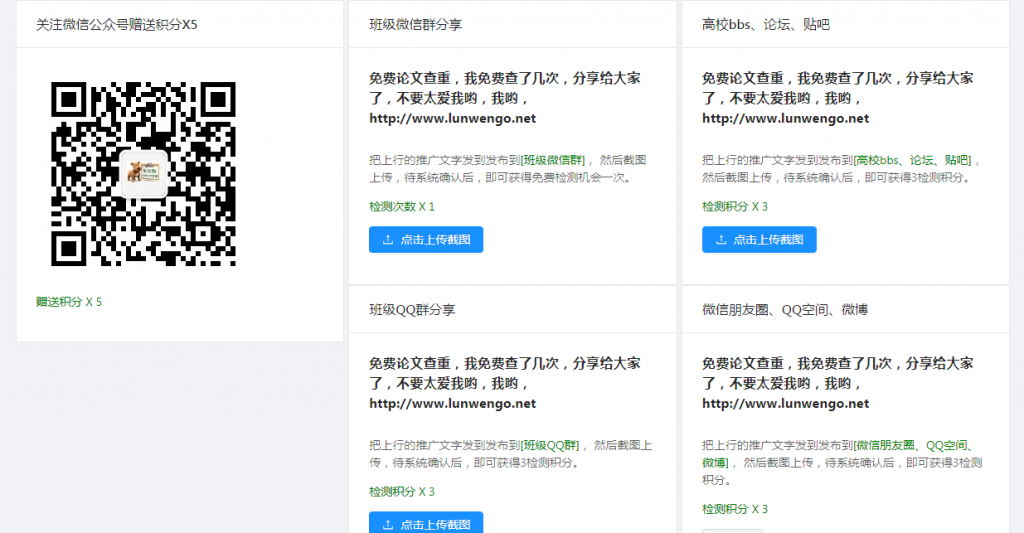Click upload screenshot button under 高校bbs、论坛、贴吧
The width and height of the screenshot is (1024, 533).
(759, 240)
